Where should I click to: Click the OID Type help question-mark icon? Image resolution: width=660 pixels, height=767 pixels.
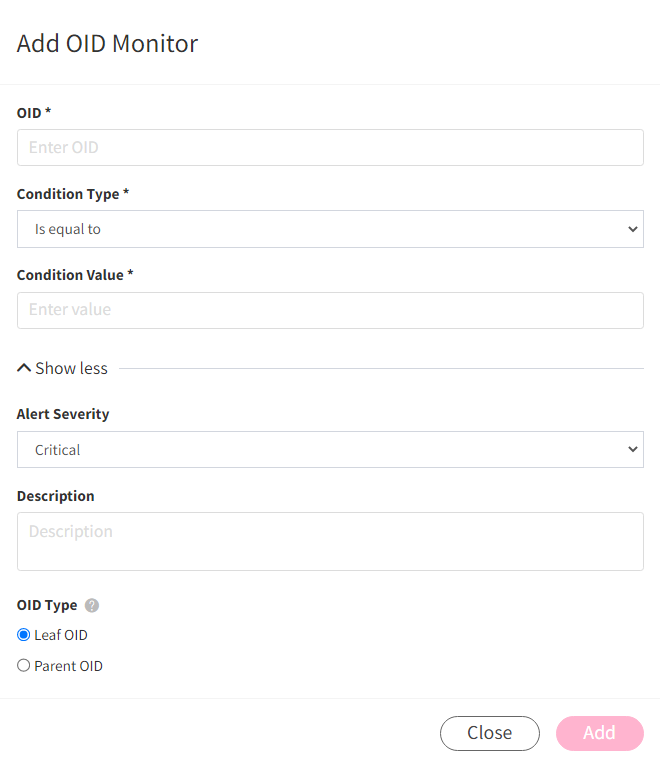point(91,605)
